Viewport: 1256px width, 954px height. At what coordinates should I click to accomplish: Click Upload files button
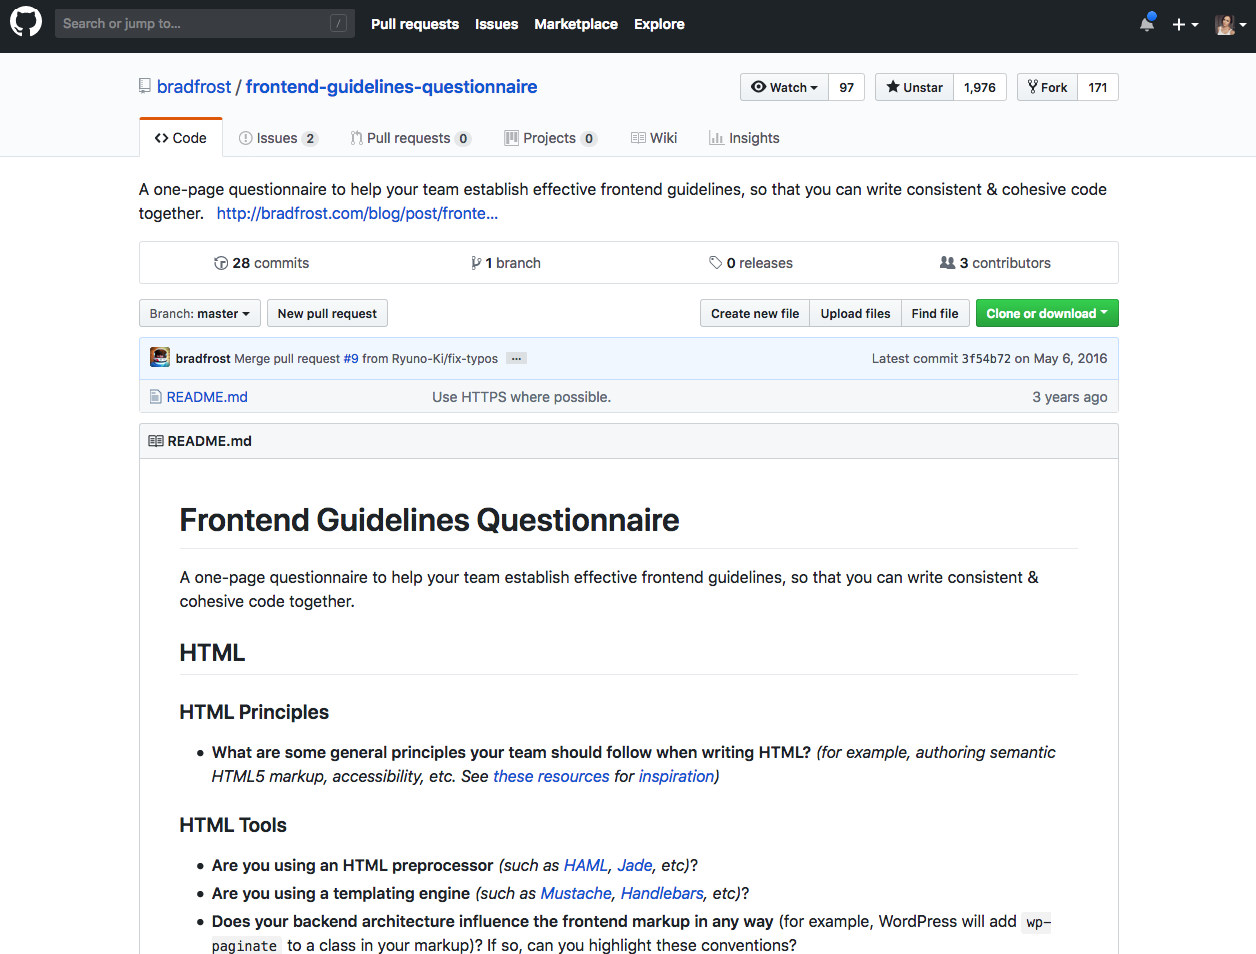pyautogui.click(x=855, y=313)
